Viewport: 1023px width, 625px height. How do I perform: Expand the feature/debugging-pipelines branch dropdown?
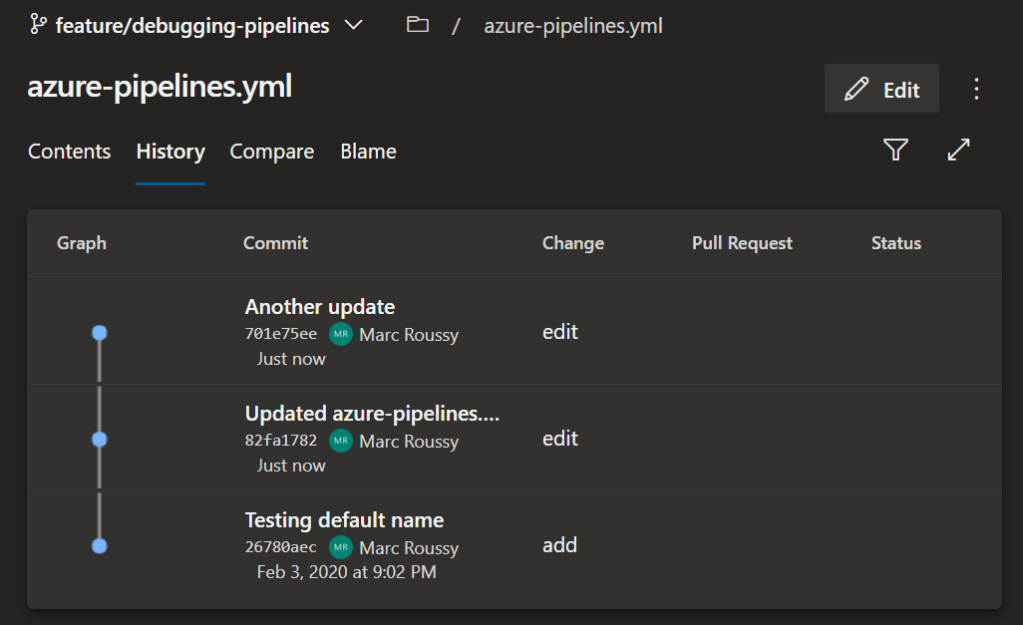click(x=353, y=25)
